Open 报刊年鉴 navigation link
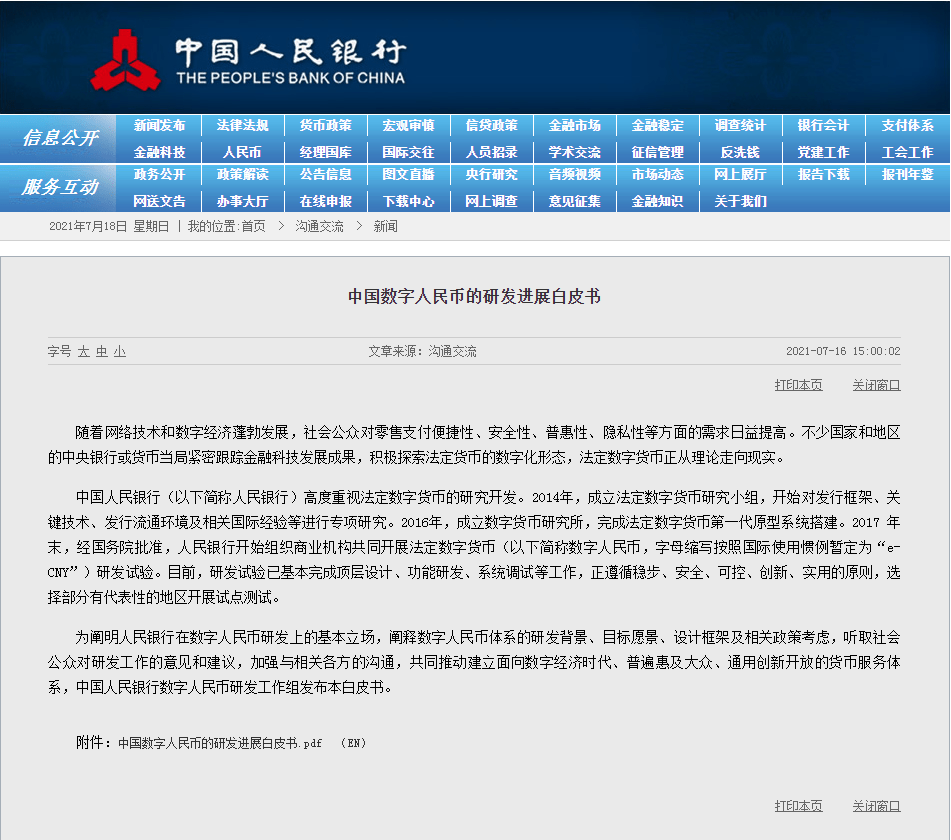The width and height of the screenshot is (951, 840). (907, 175)
